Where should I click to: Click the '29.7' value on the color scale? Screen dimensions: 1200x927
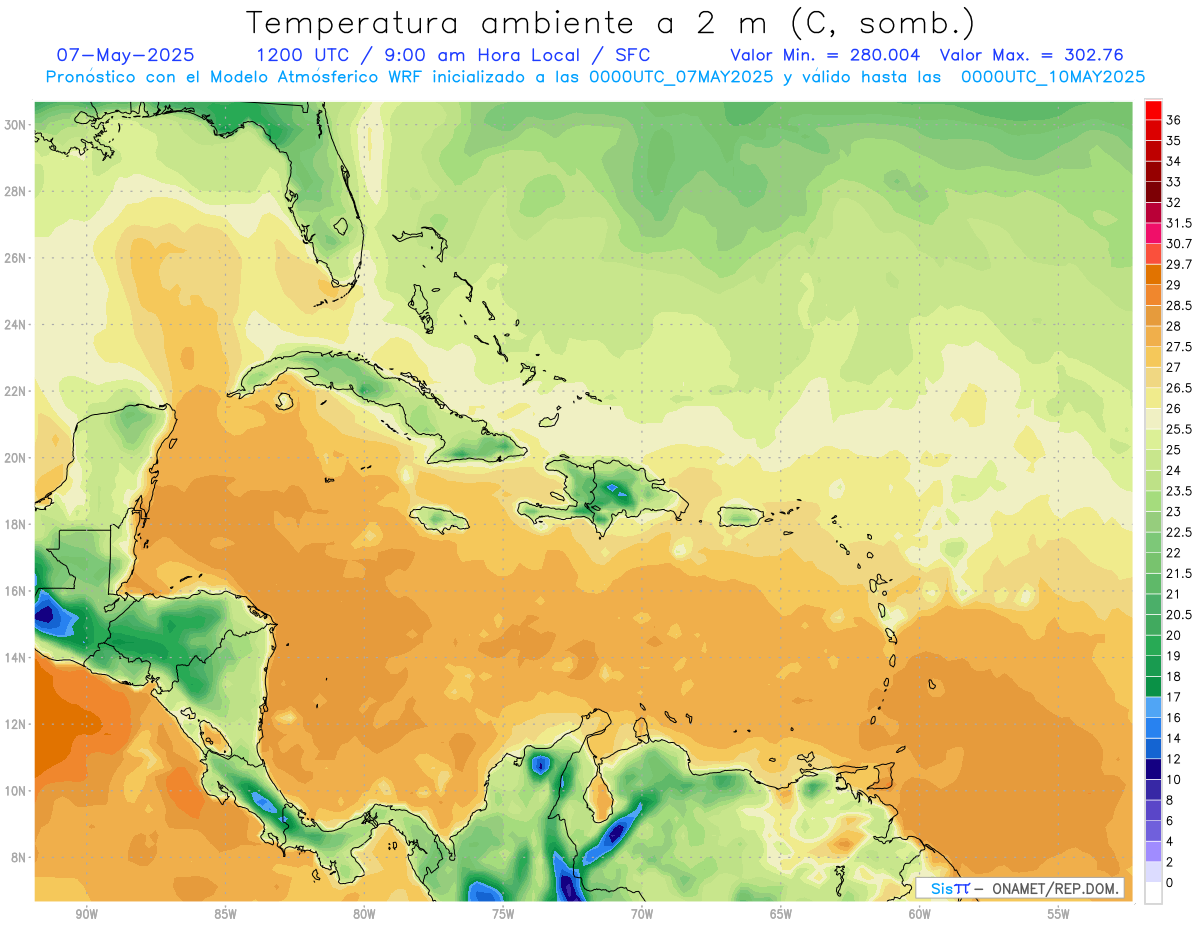(x=1179, y=264)
